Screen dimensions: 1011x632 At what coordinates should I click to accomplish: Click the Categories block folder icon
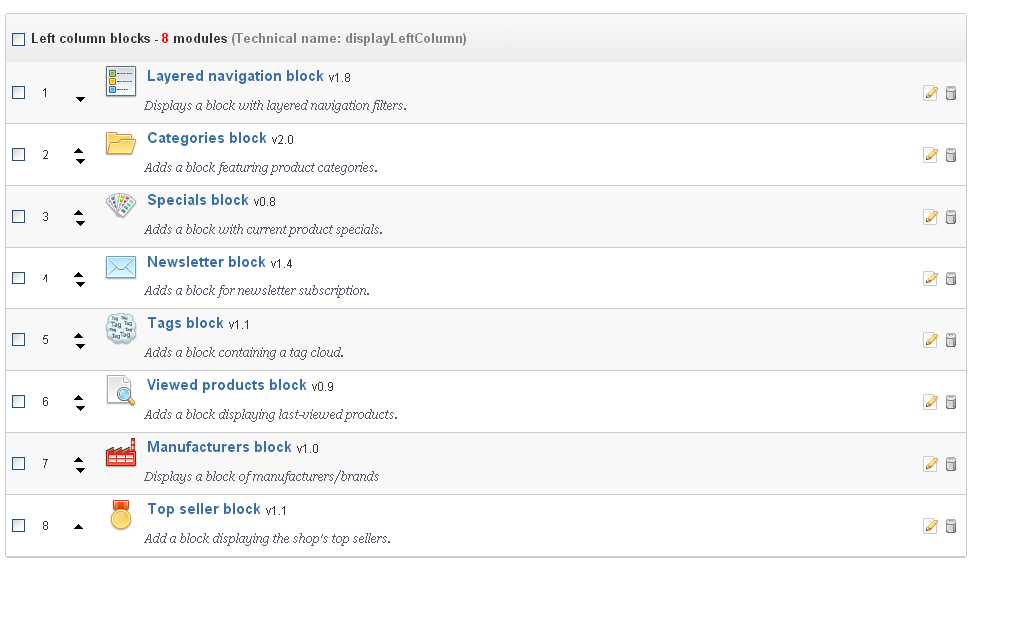pyautogui.click(x=120, y=143)
